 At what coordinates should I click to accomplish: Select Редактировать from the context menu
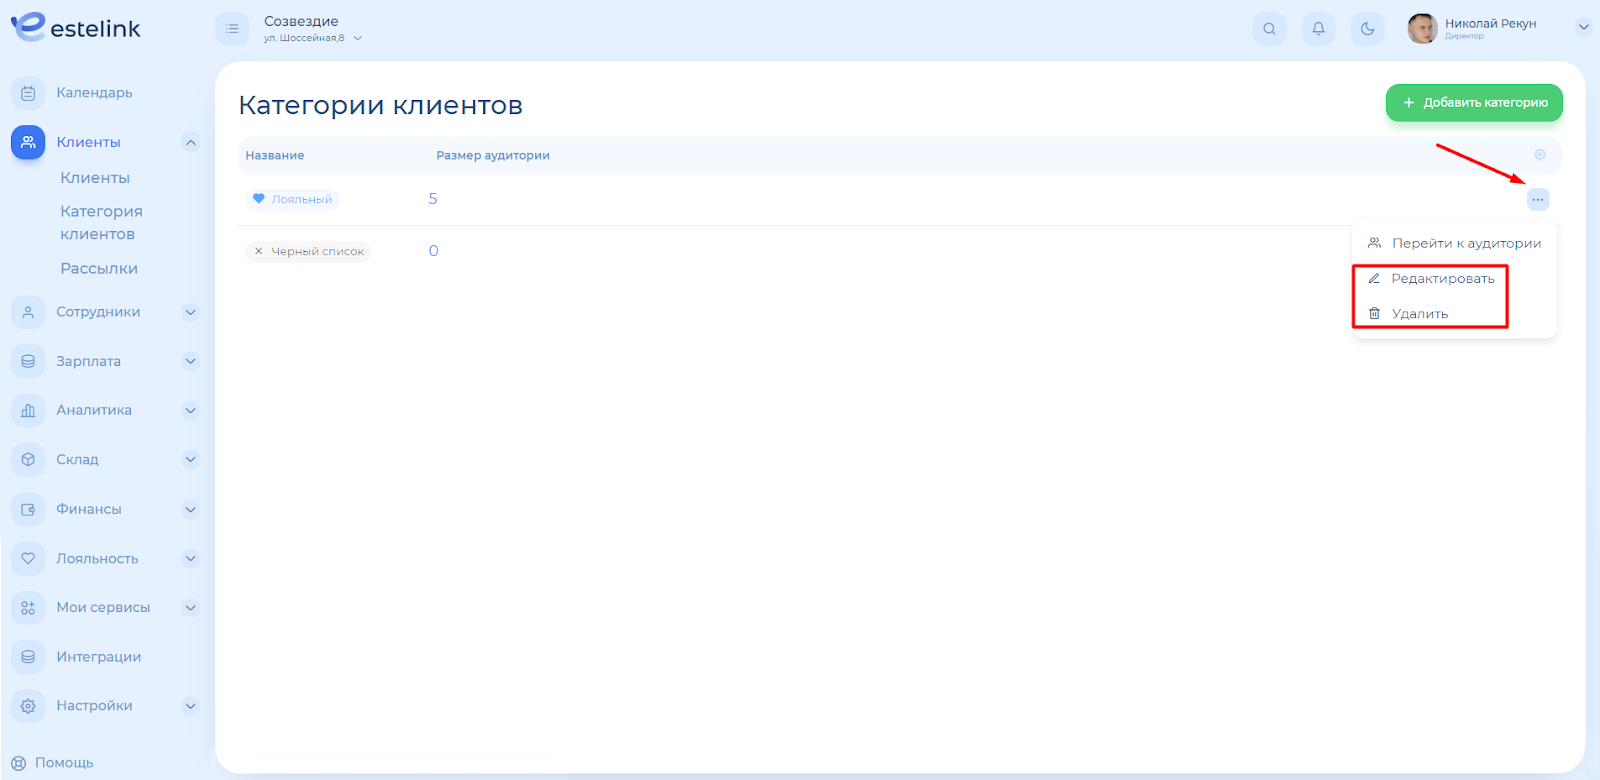1442,279
